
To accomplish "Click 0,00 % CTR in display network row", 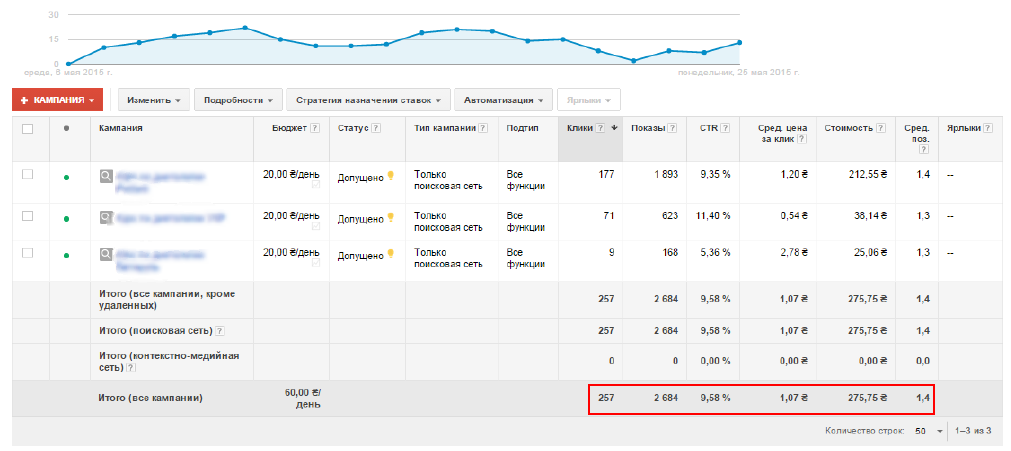I will click(715, 361).
